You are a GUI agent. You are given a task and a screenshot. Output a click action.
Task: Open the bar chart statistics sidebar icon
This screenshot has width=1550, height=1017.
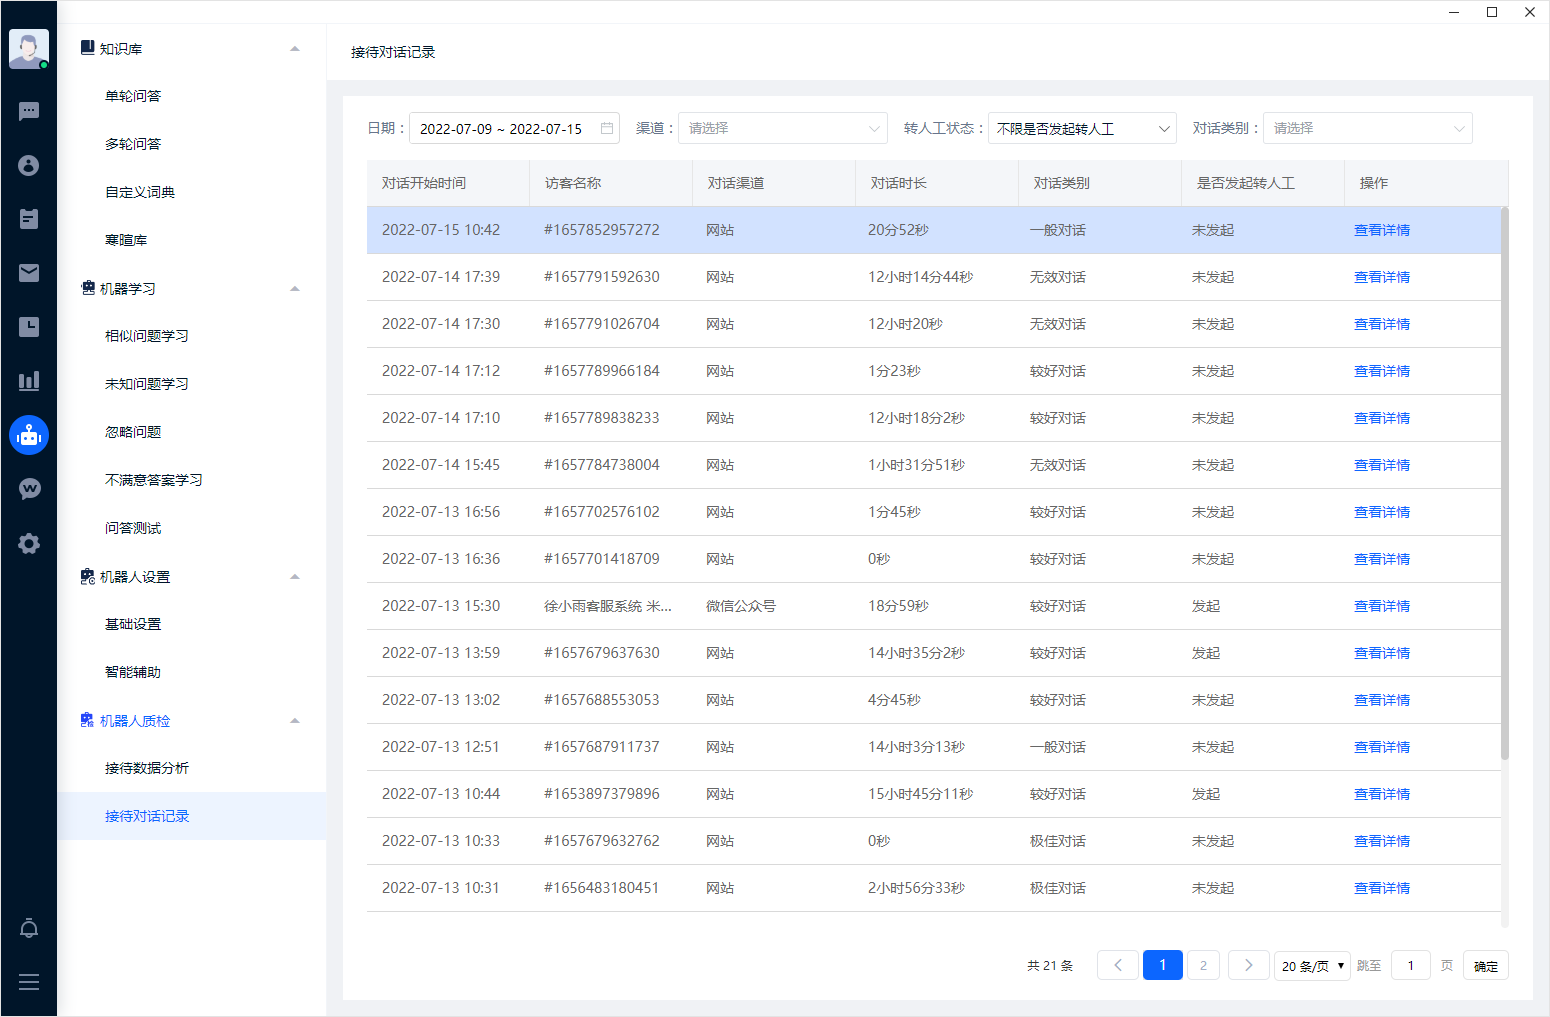(x=29, y=381)
